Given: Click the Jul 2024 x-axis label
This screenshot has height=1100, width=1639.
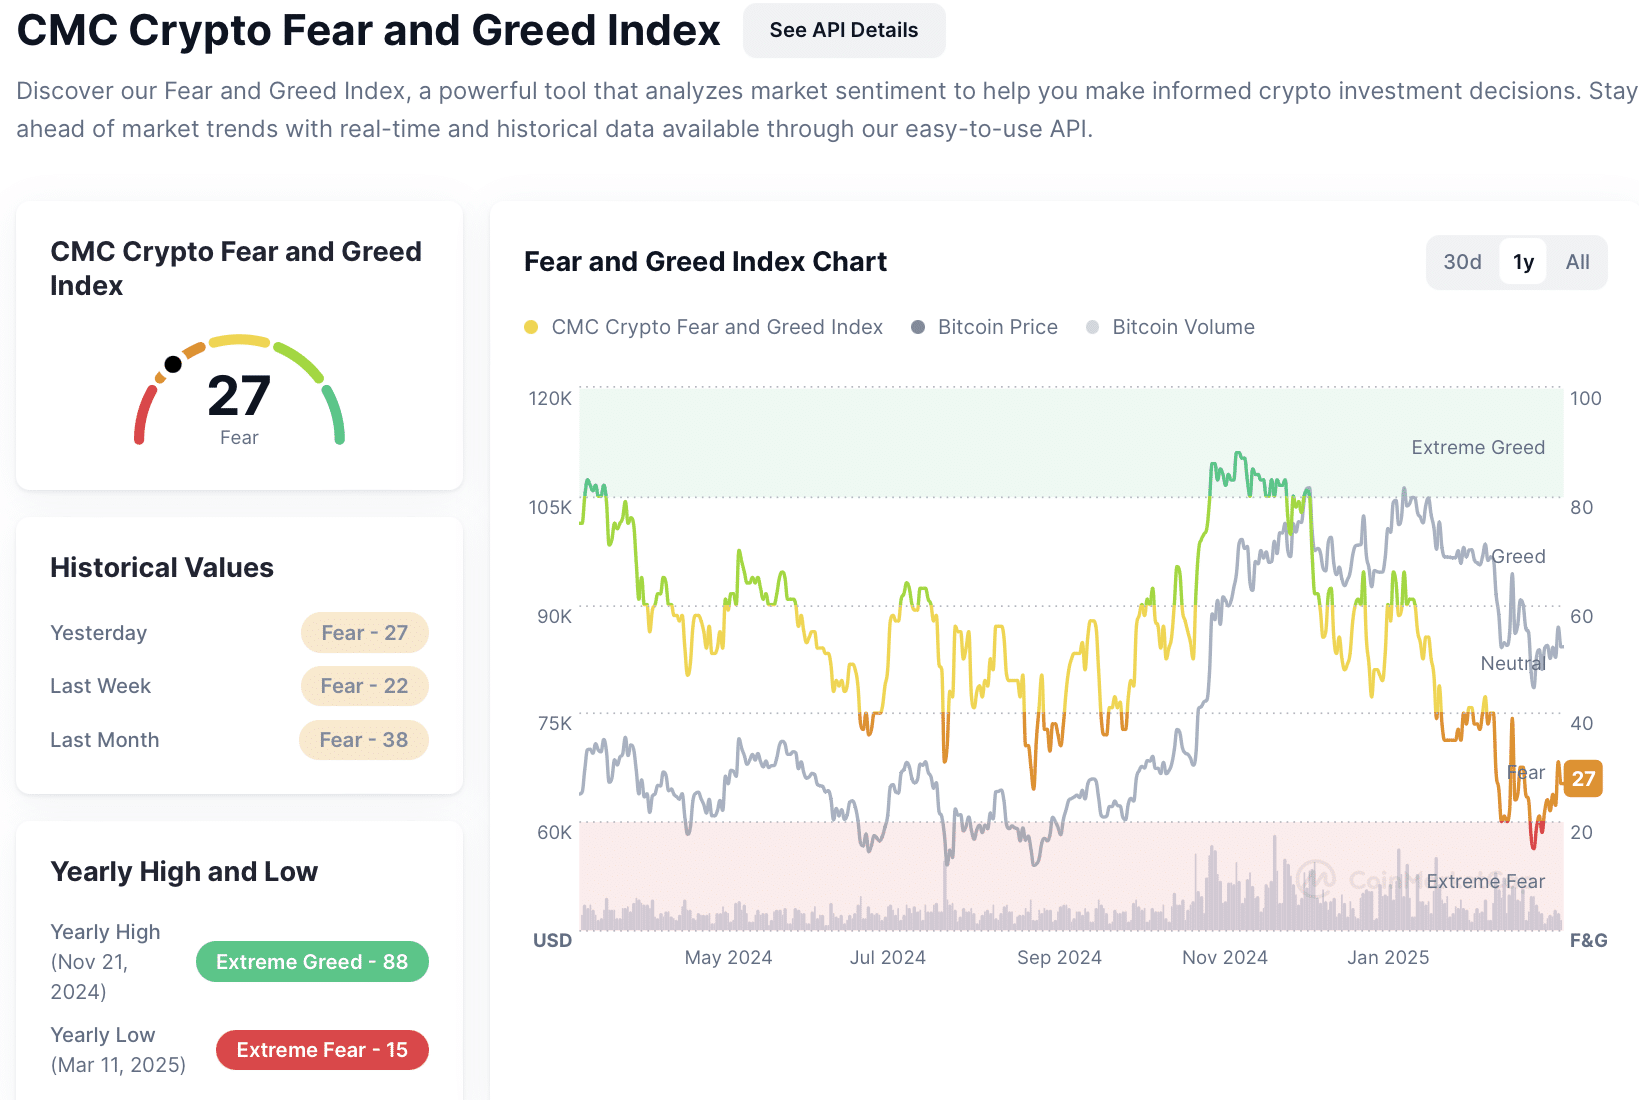Looking at the screenshot, I should pos(888,957).
